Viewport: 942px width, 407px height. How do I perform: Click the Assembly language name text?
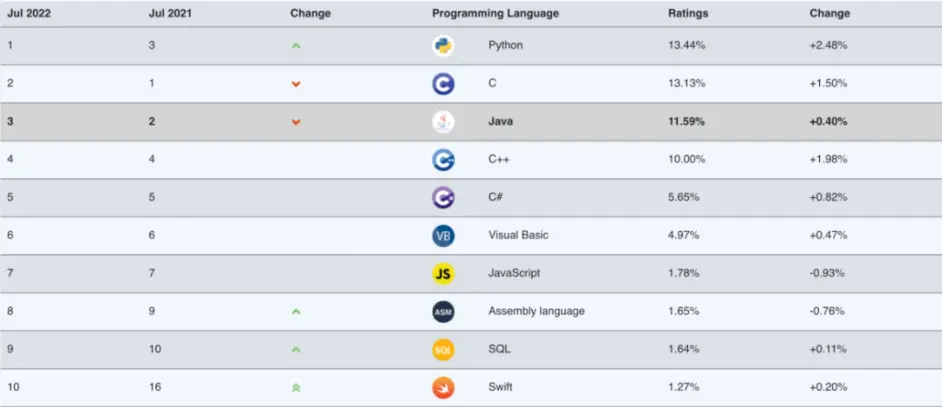(x=536, y=311)
